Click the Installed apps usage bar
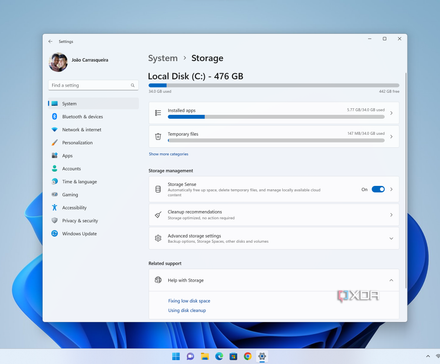440x364 pixels. 276,117
